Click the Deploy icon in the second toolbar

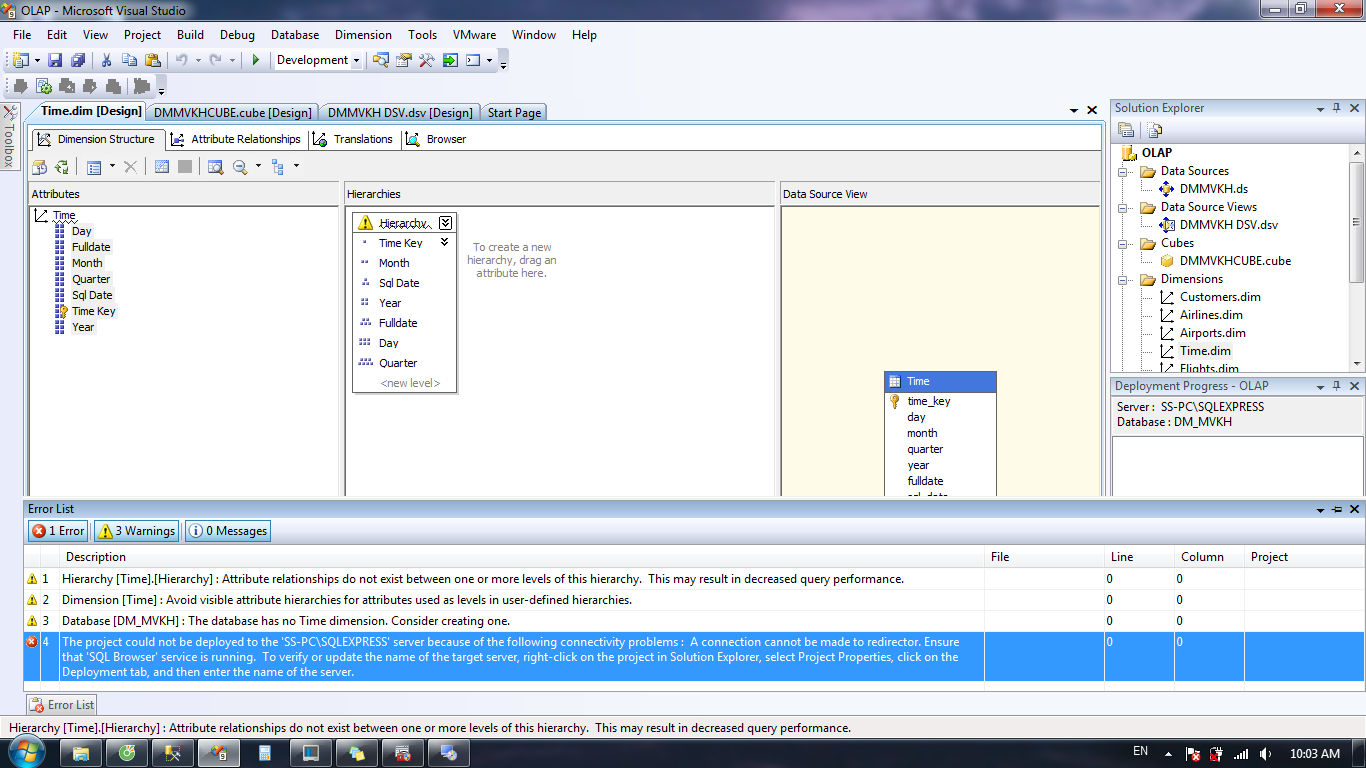(x=43, y=86)
